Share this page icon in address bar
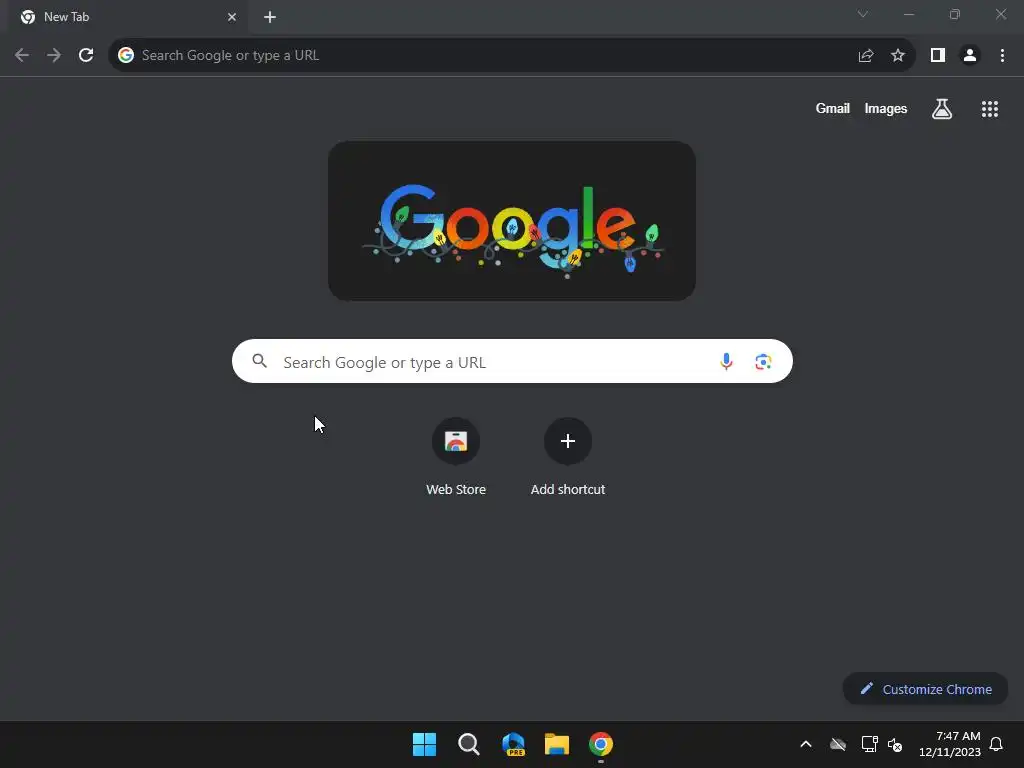The height and width of the screenshot is (768, 1024). [x=866, y=56]
